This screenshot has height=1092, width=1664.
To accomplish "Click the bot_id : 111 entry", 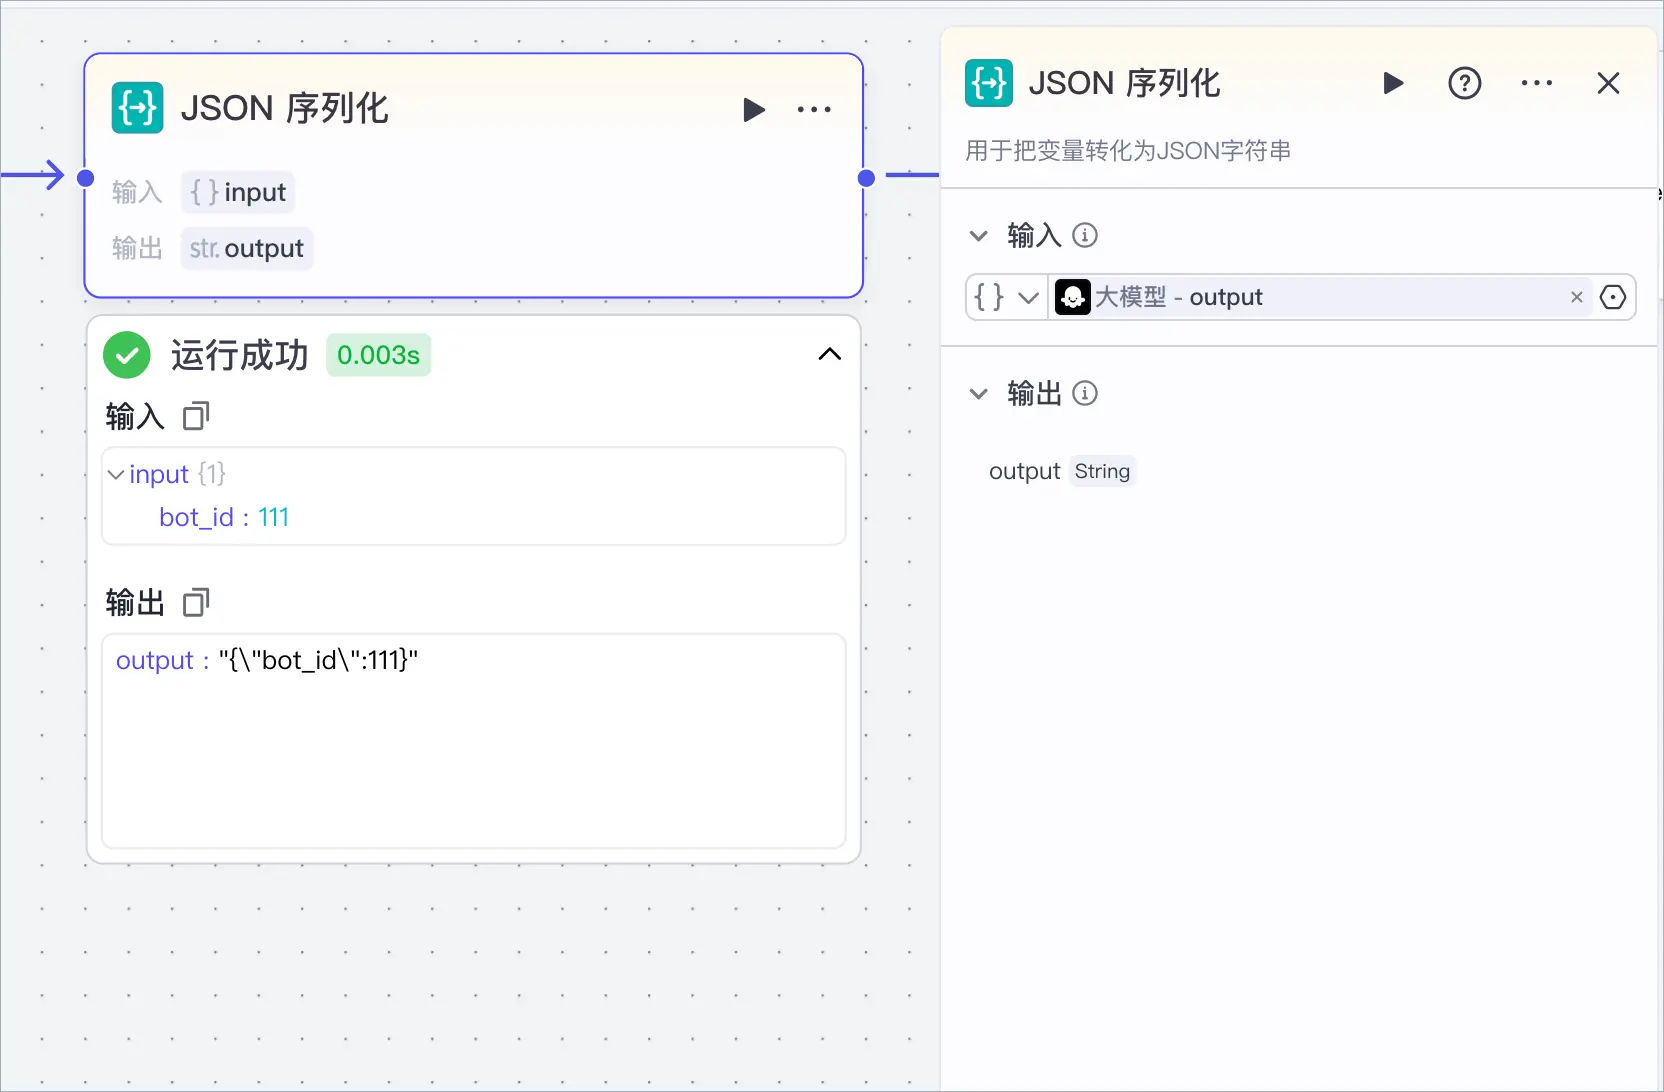I will pos(224,517).
